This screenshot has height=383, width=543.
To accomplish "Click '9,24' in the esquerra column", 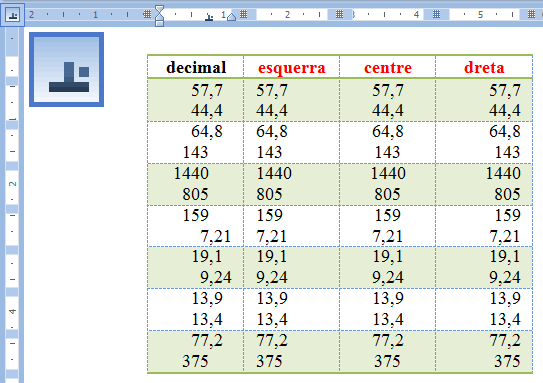I will (x=272, y=278).
